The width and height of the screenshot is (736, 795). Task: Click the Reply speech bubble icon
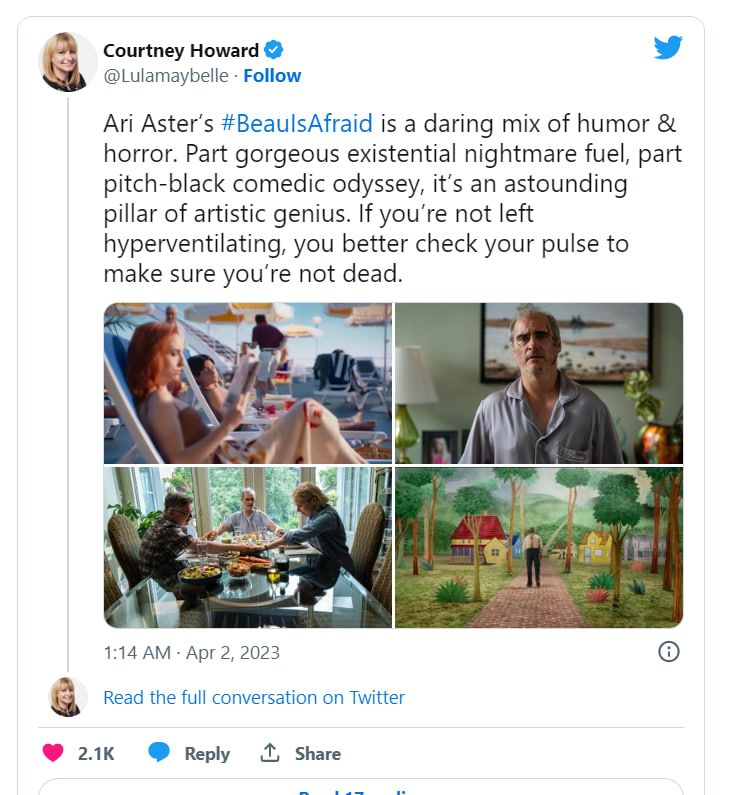click(158, 753)
